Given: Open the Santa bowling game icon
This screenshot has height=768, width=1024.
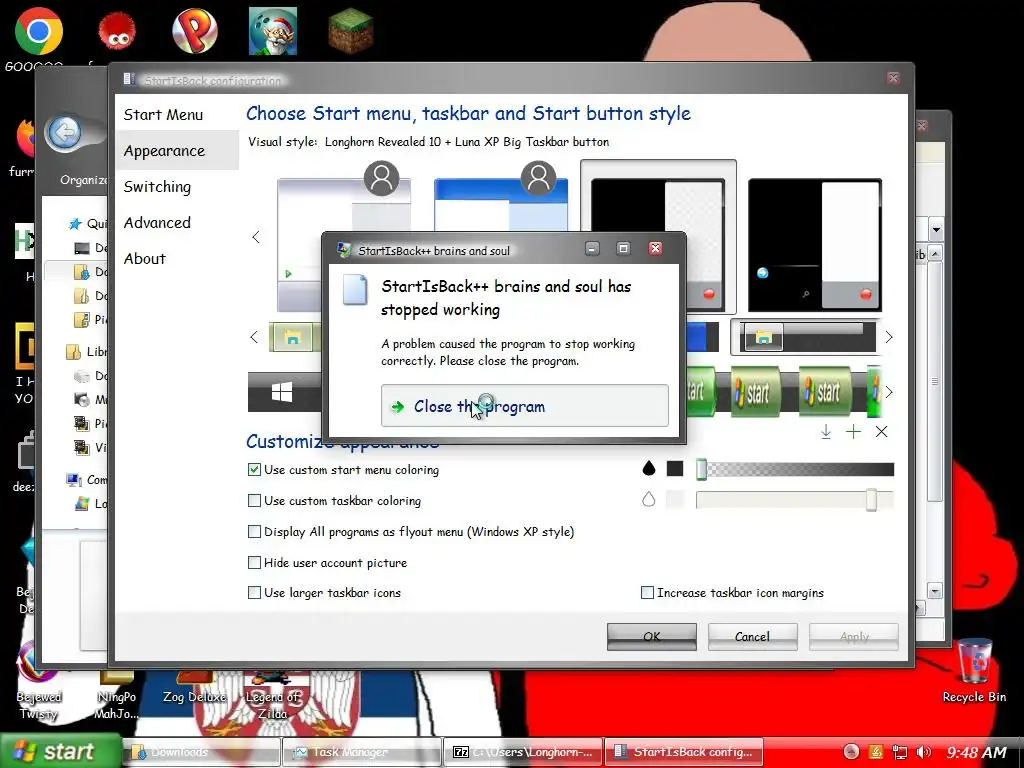Looking at the screenshot, I should pos(273,31).
